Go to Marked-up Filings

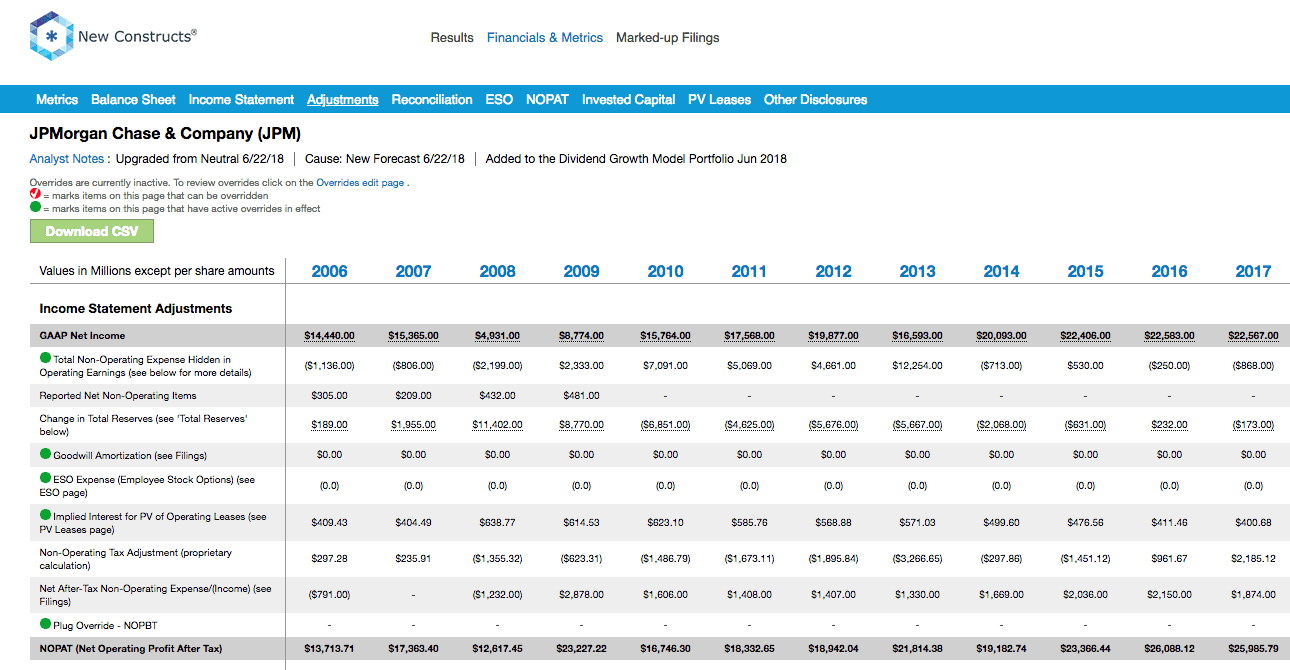tap(668, 37)
